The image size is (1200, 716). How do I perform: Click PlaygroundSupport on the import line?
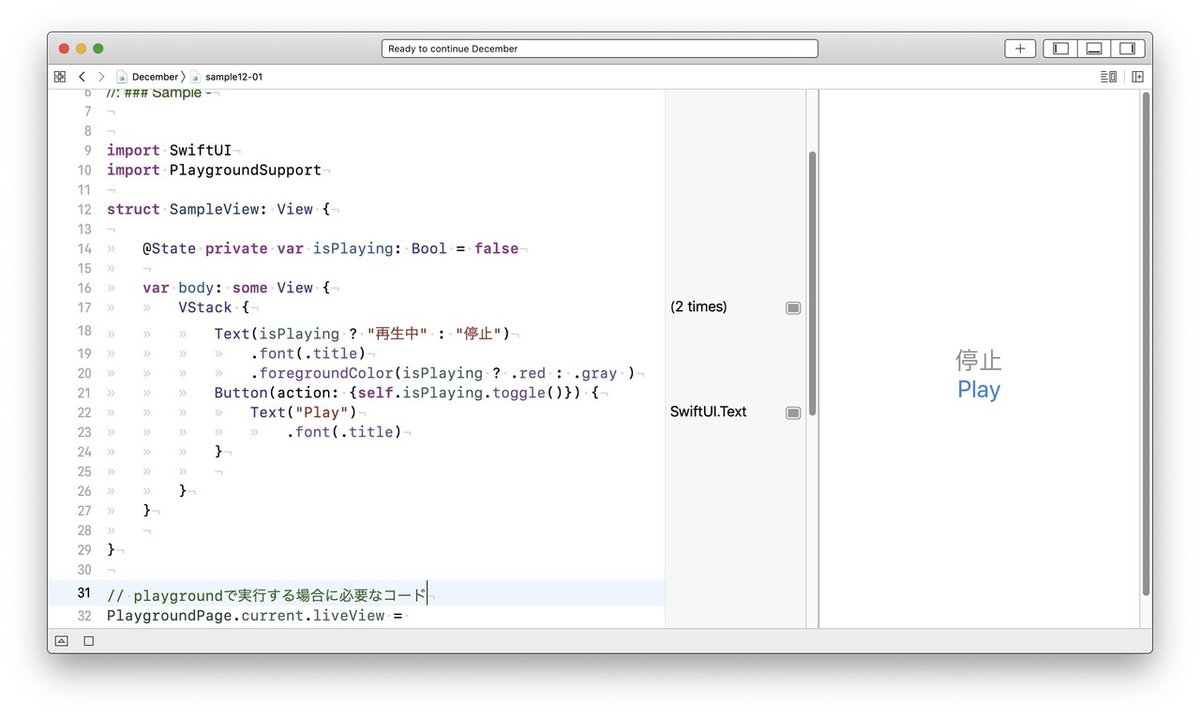click(245, 170)
